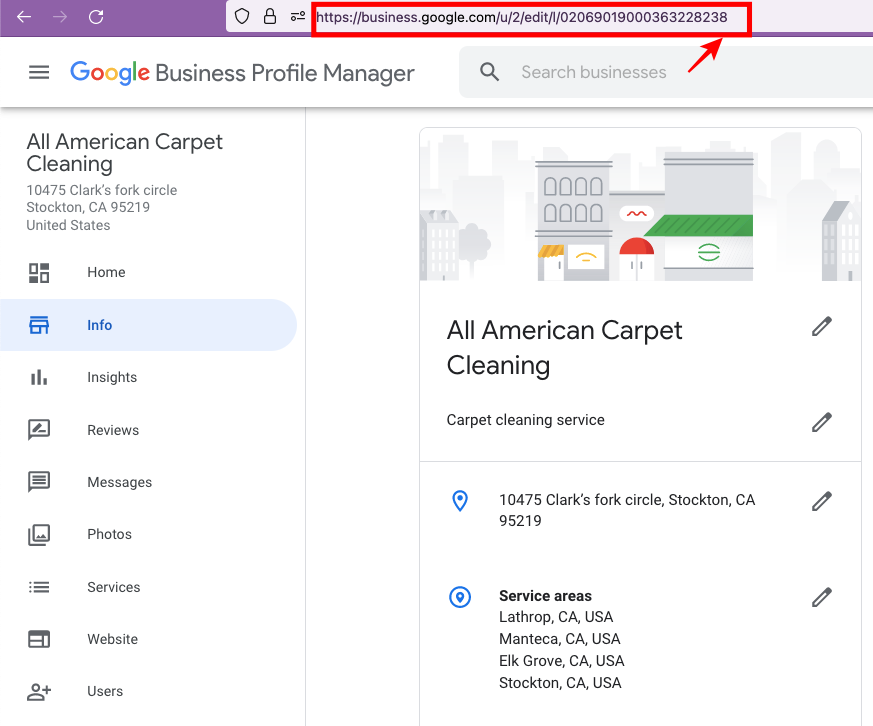Image resolution: width=873 pixels, height=726 pixels.
Task: Edit the business address pencil icon
Action: click(822, 501)
